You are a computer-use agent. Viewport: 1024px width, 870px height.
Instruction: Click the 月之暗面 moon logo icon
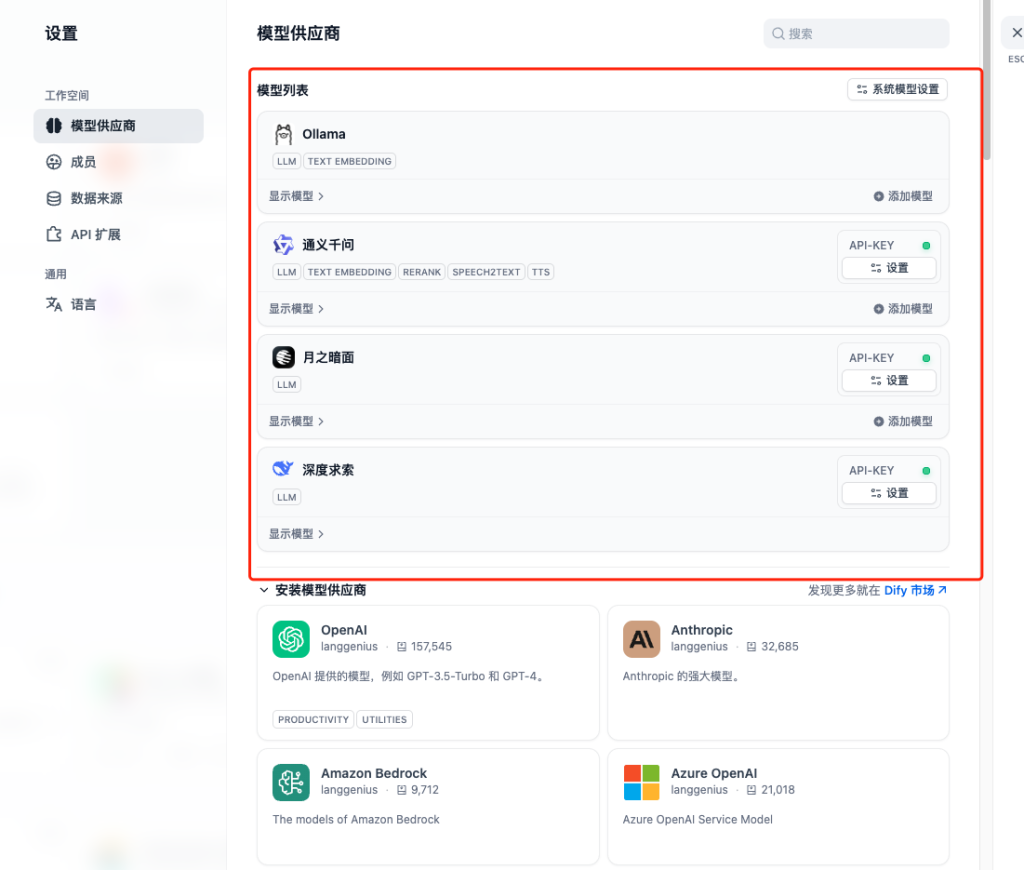click(x=283, y=357)
